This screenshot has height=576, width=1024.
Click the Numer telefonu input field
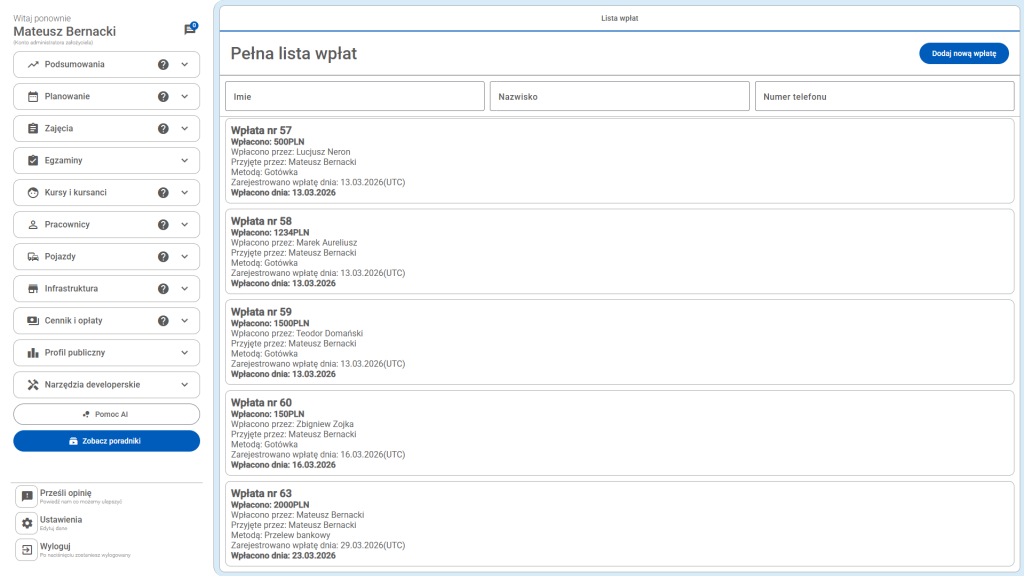coord(884,95)
